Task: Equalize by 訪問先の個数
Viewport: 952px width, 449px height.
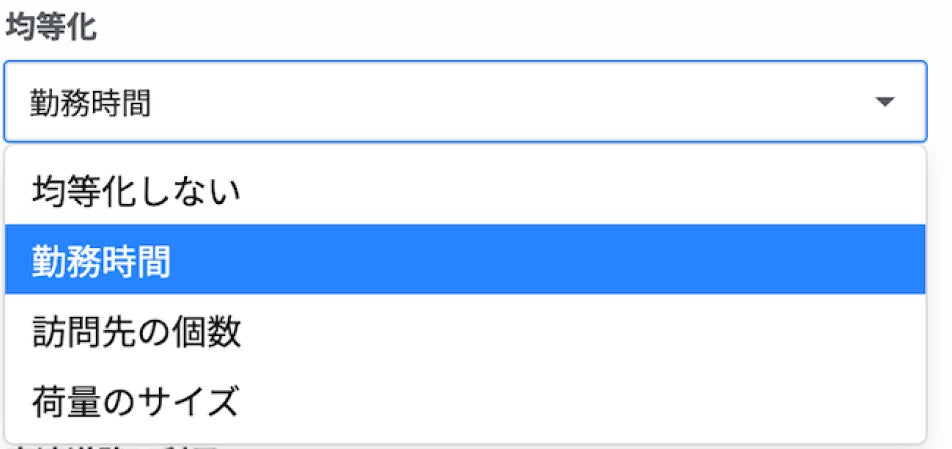Action: coord(136,331)
